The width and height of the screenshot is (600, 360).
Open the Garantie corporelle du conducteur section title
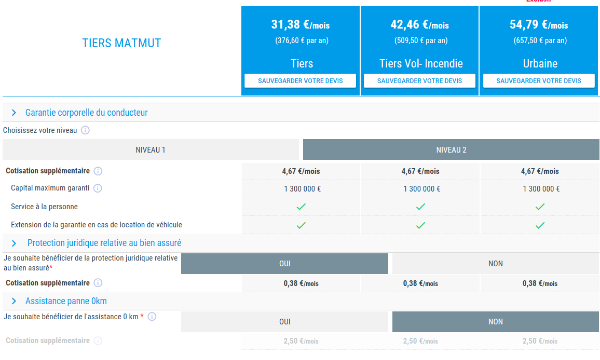coord(86,112)
